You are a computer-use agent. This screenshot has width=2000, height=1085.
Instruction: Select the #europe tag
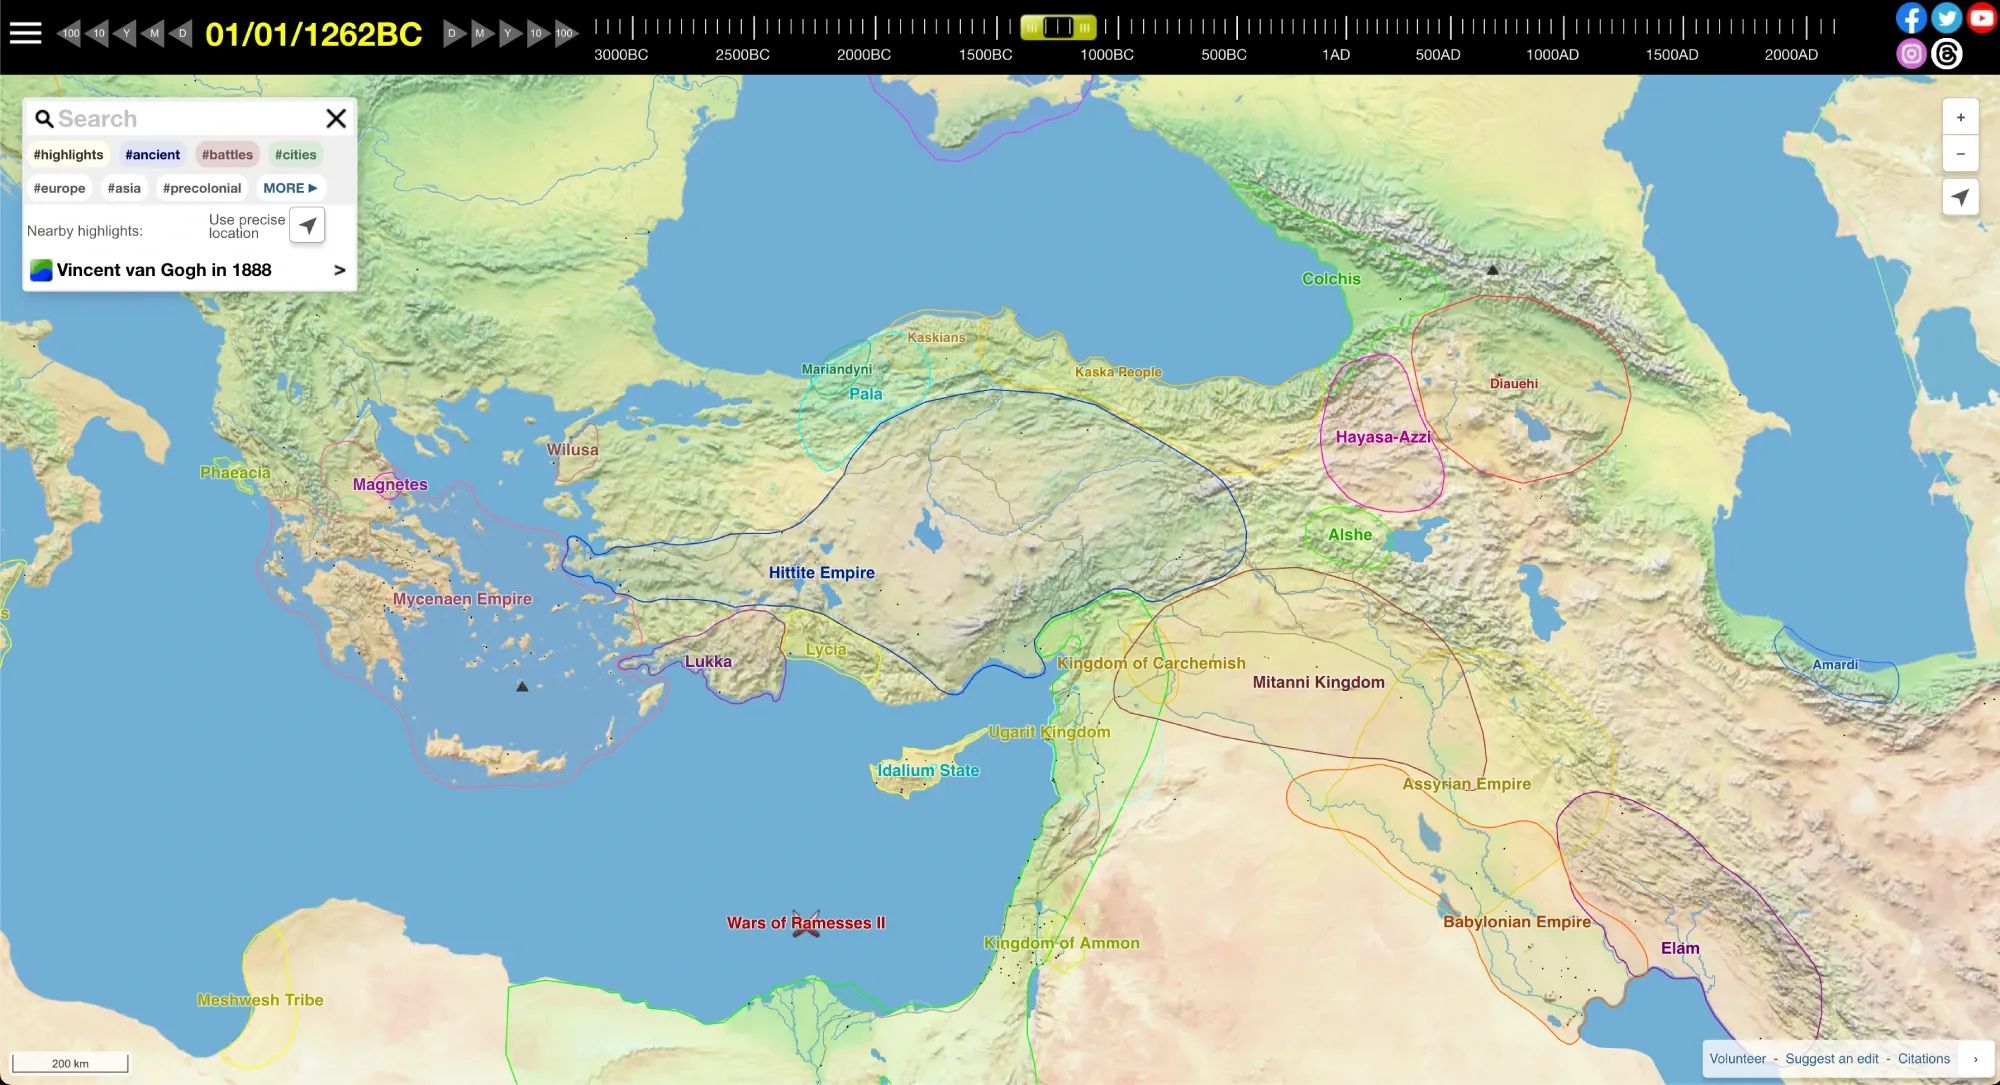59,188
